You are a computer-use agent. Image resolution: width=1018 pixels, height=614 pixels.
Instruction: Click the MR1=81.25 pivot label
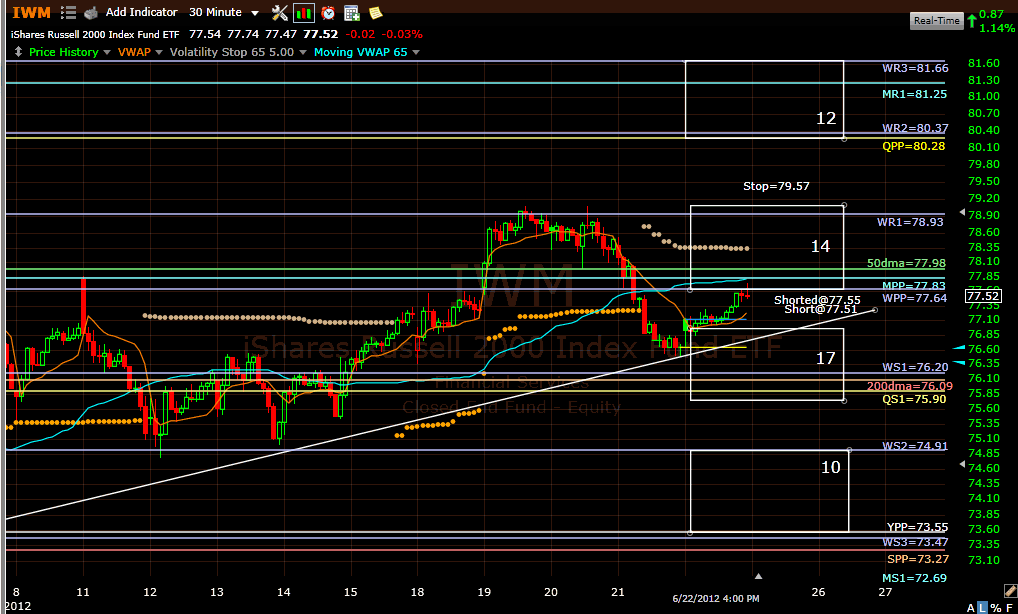[x=914, y=94]
